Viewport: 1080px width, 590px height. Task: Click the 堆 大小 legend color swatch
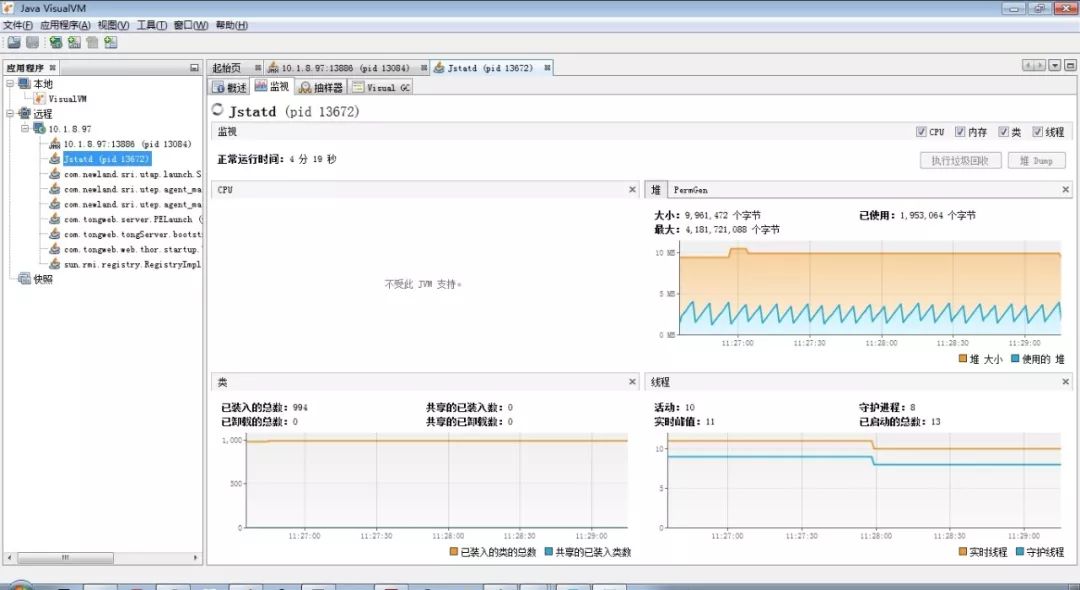click(x=963, y=359)
